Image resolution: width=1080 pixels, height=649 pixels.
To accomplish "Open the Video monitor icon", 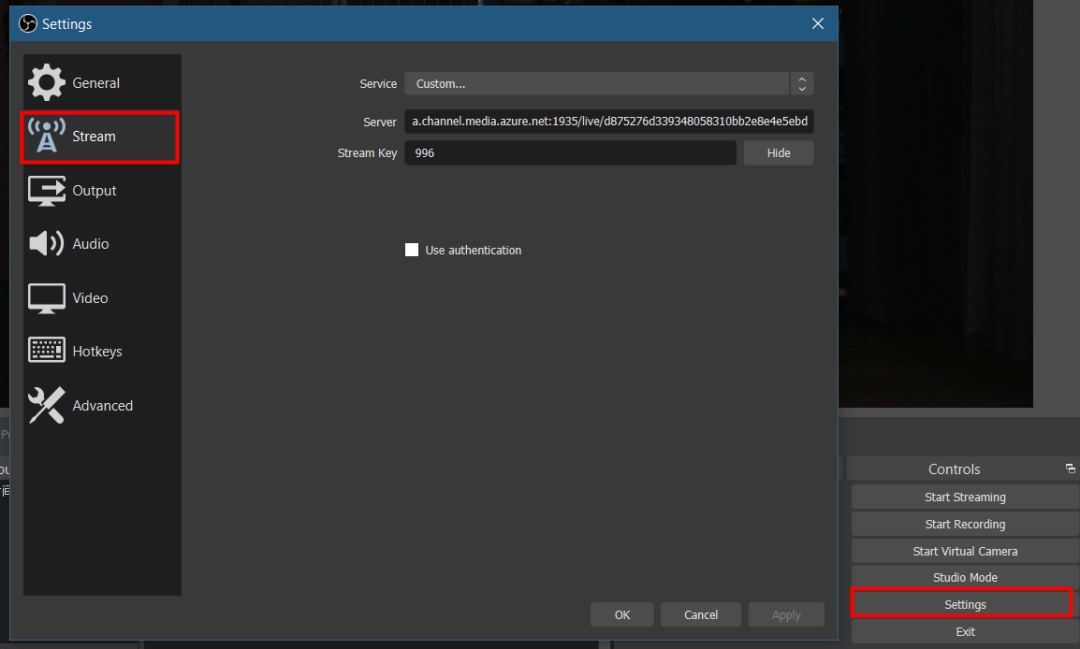I will [x=46, y=298].
